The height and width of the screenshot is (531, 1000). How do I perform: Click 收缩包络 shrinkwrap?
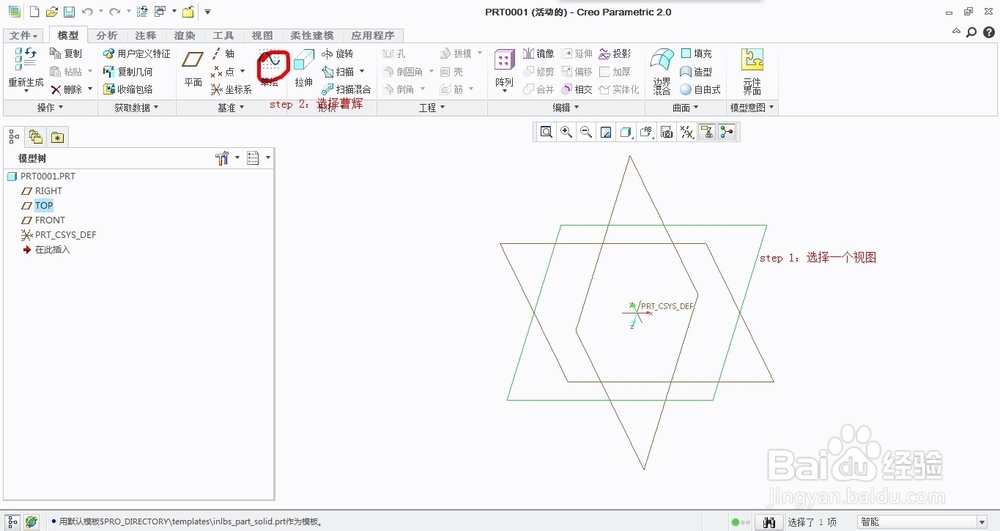pos(128,89)
